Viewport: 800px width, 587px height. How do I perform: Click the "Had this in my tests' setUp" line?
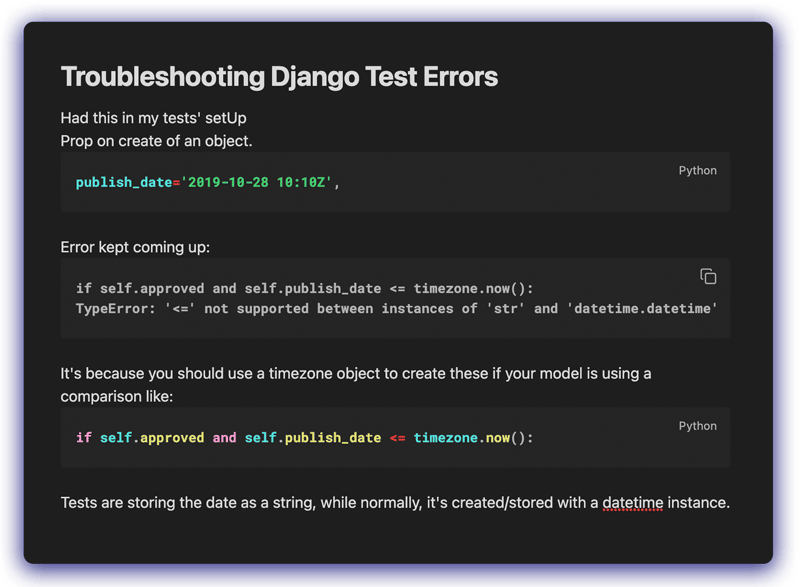(x=153, y=118)
